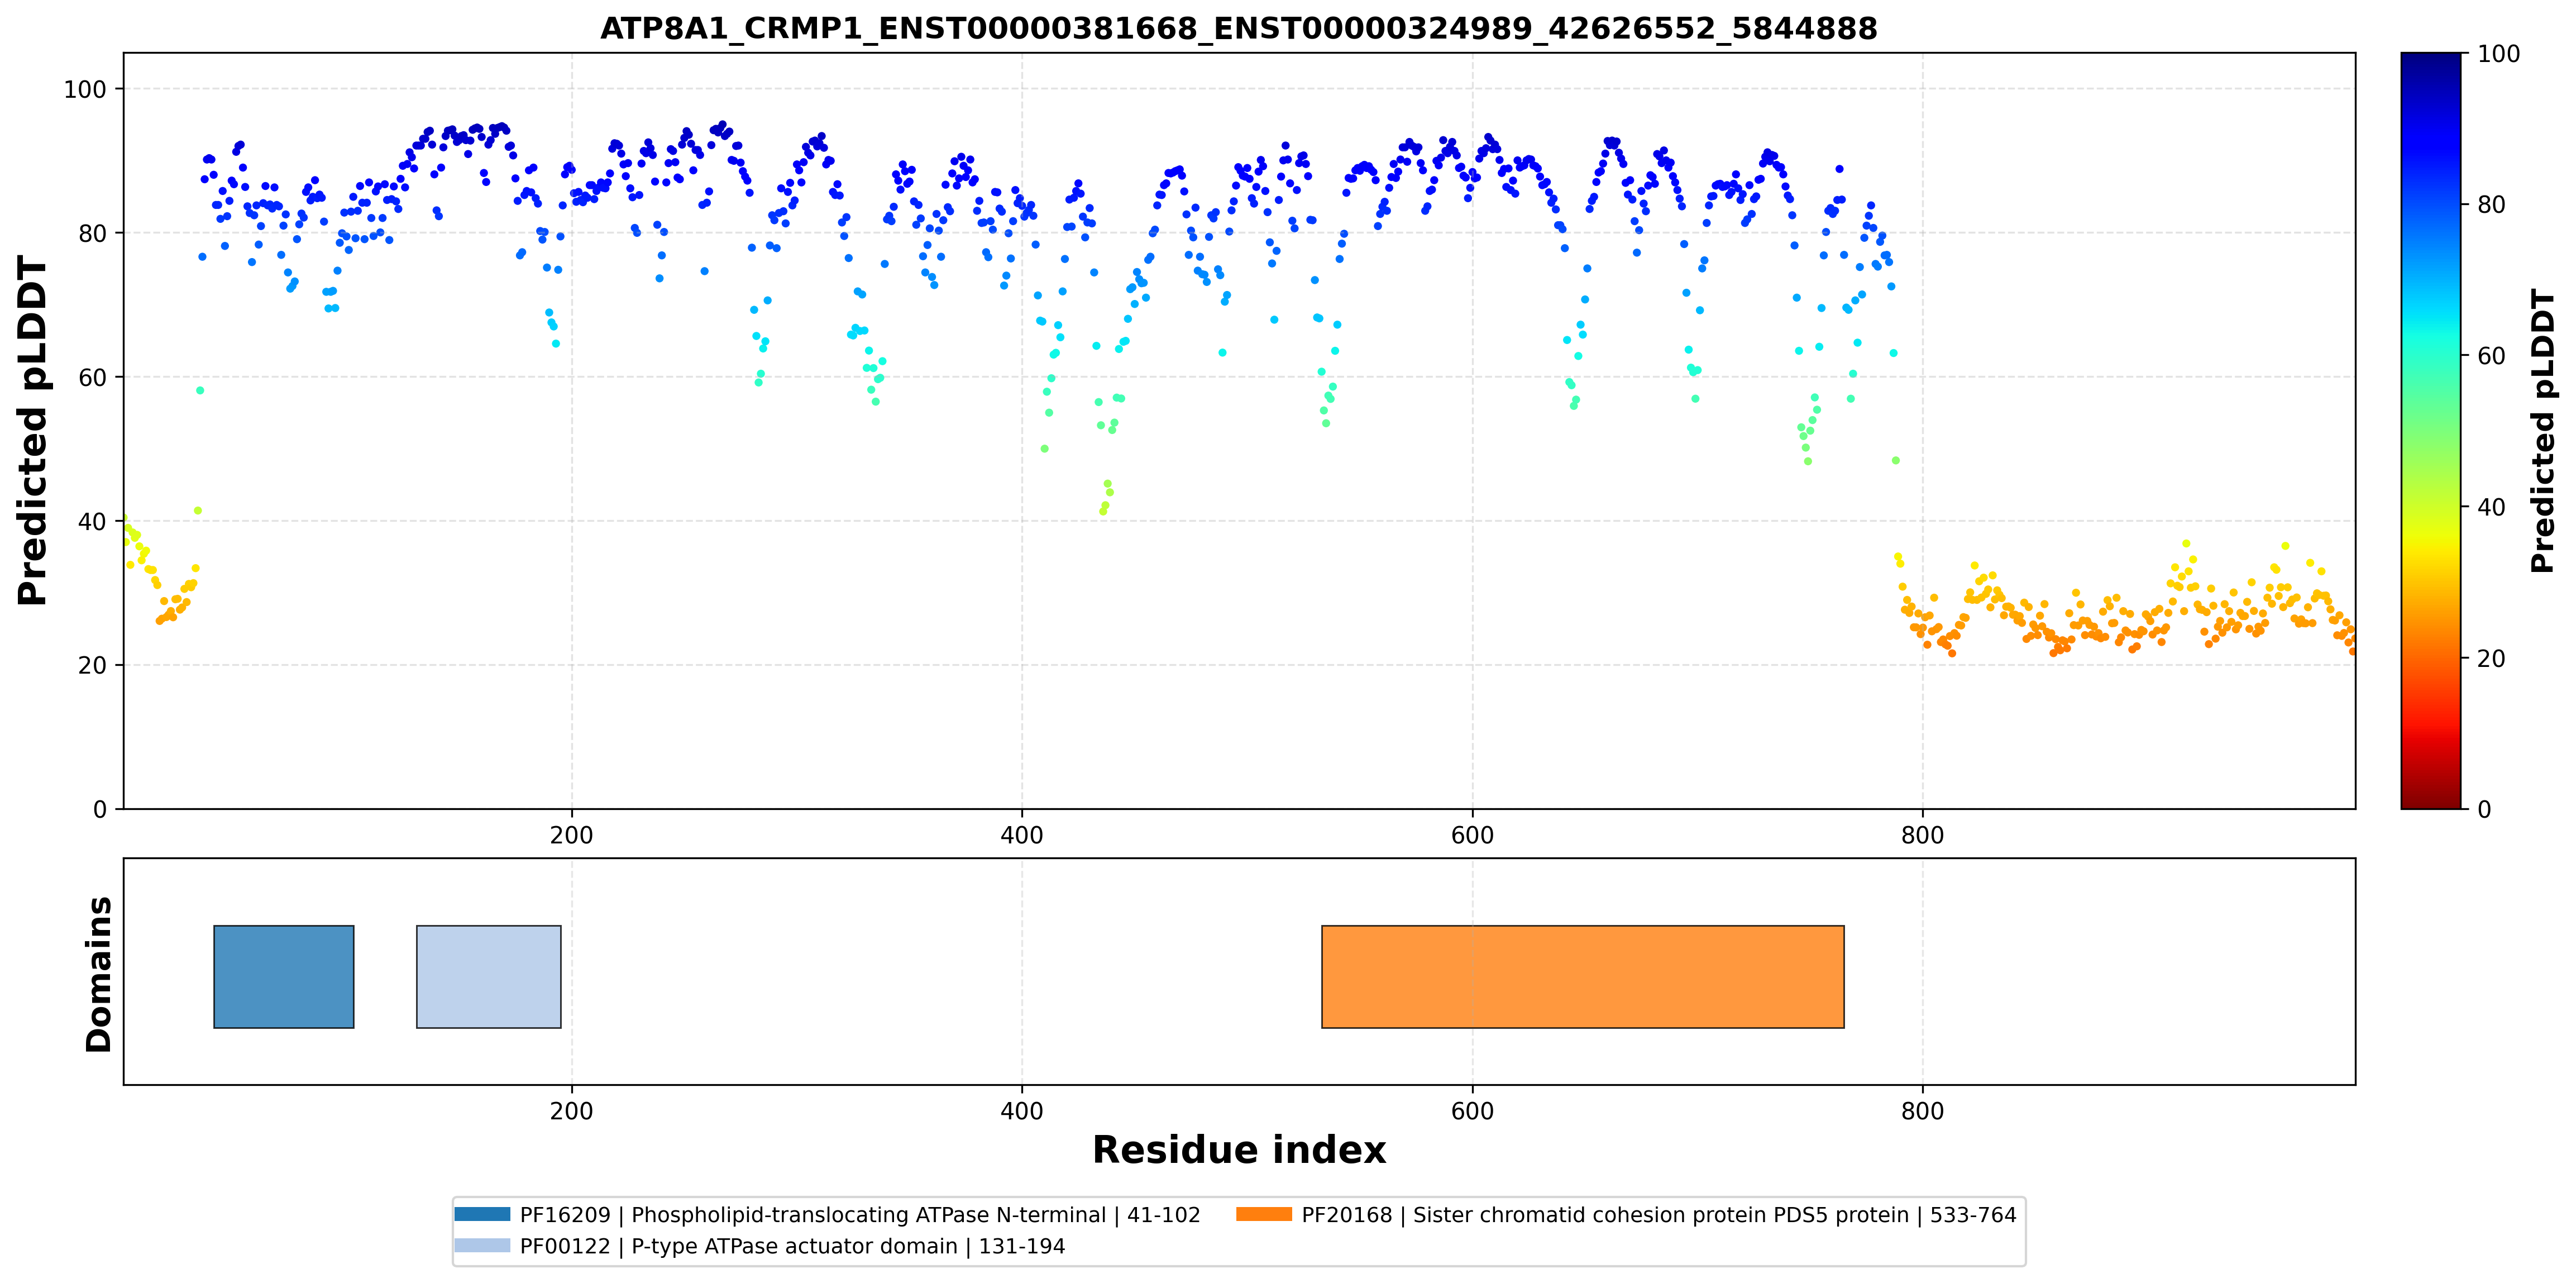
Task: Click the 800 tick label beneath the scatter plot
Action: click(1922, 835)
